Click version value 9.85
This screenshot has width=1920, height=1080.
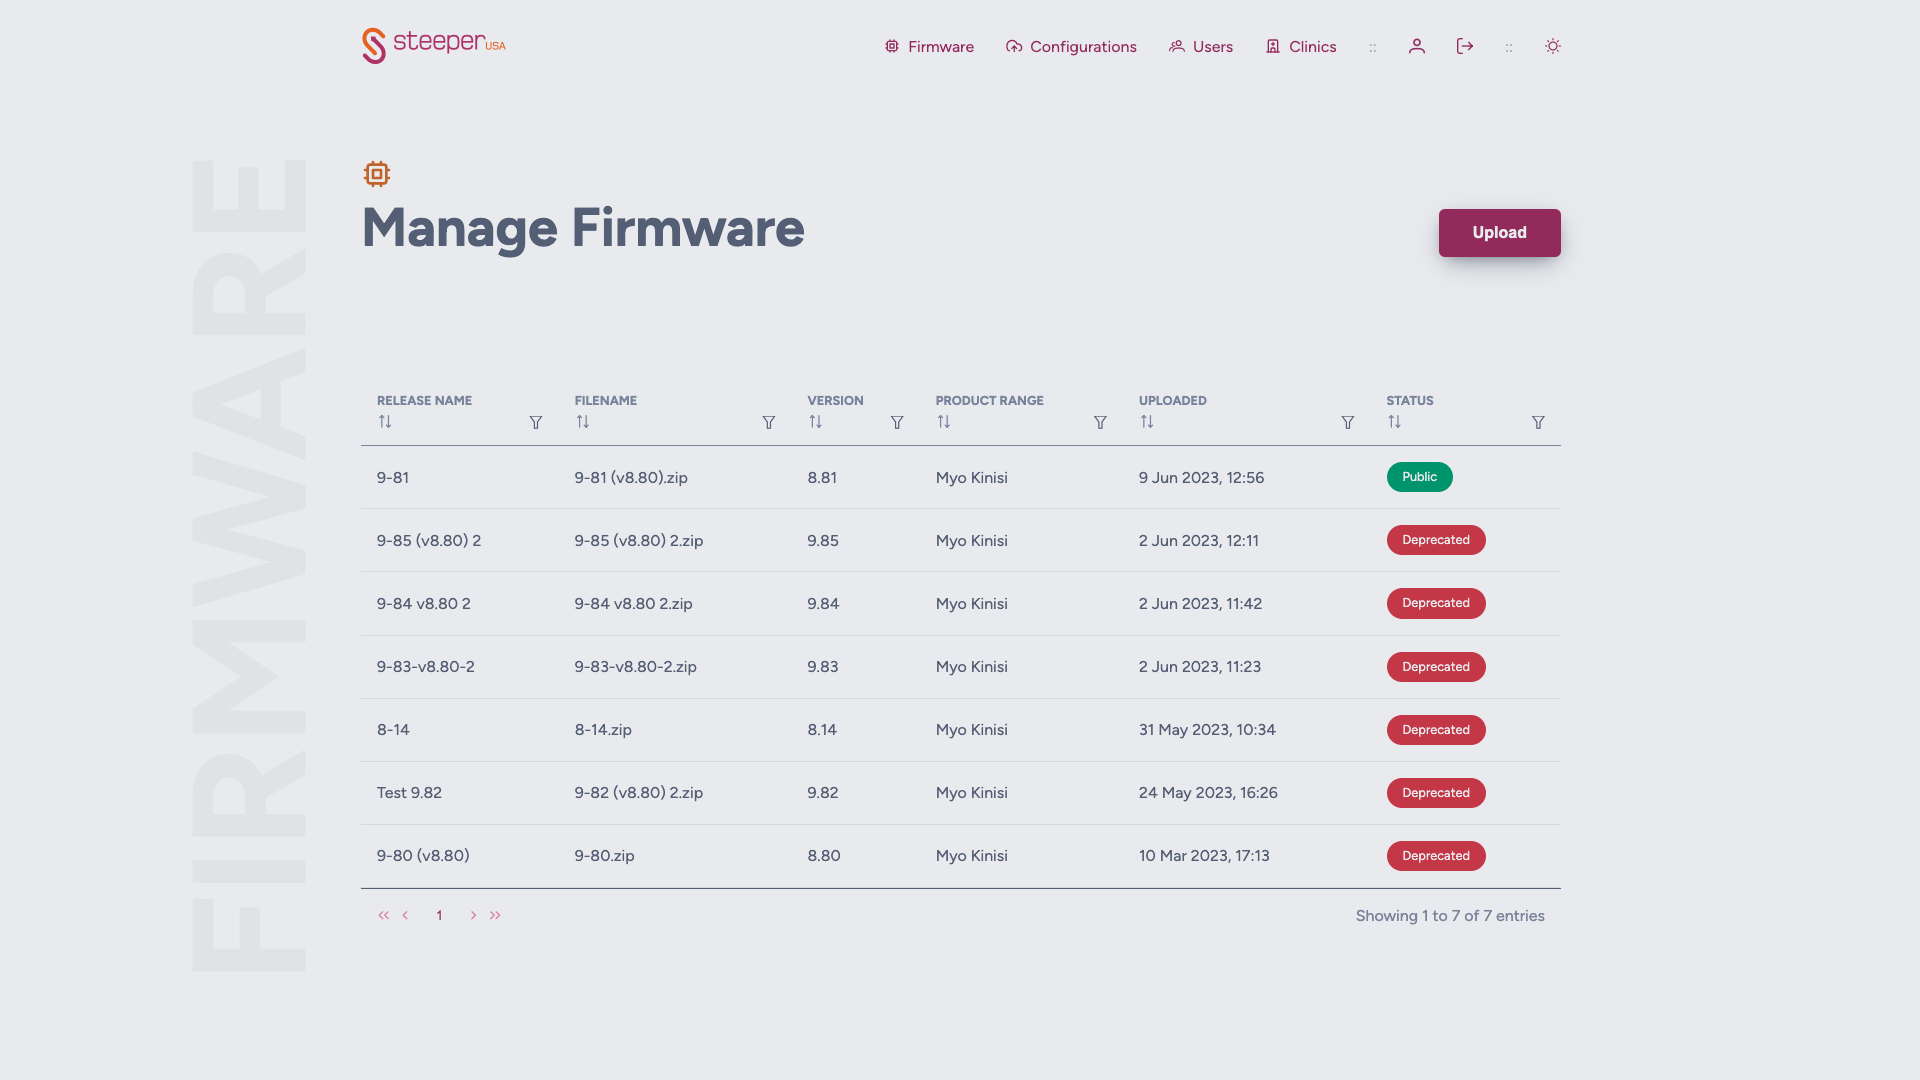(x=823, y=541)
